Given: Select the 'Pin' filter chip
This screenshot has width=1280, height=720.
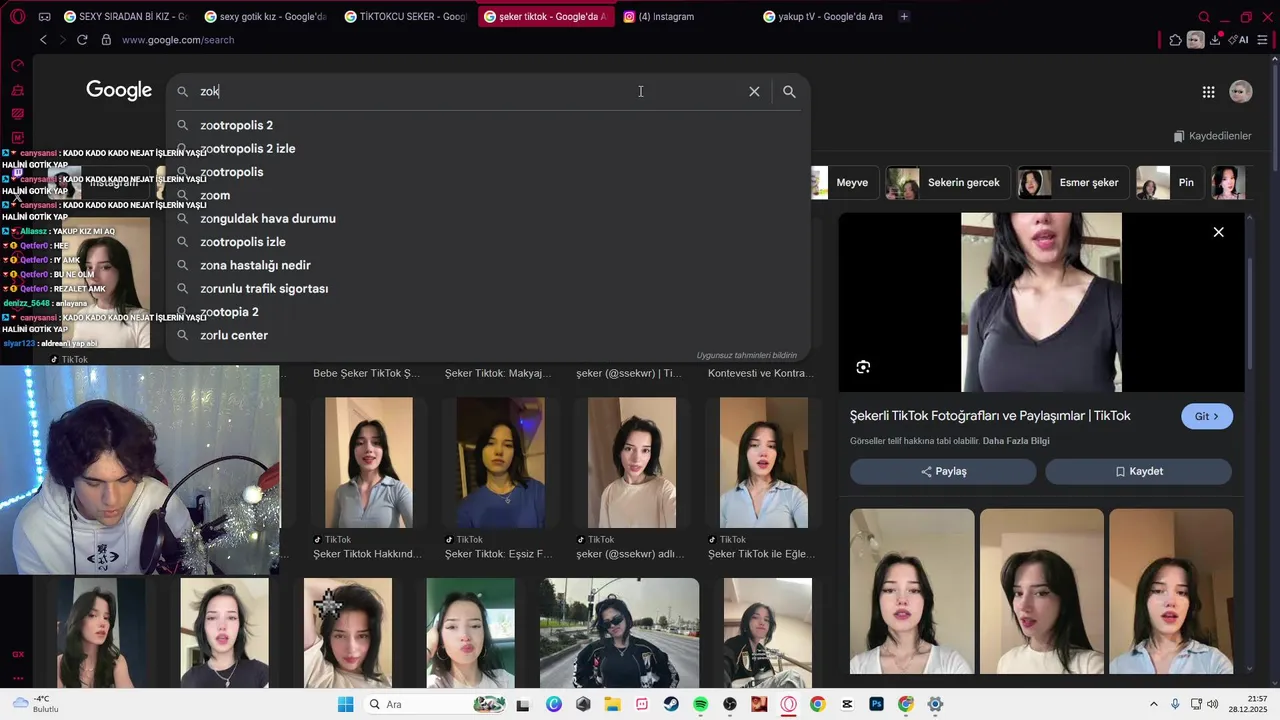Looking at the screenshot, I should pyautogui.click(x=1170, y=183).
